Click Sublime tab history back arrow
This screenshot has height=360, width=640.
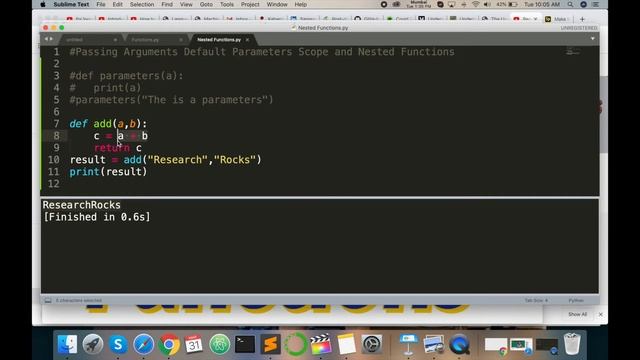(x=46, y=39)
